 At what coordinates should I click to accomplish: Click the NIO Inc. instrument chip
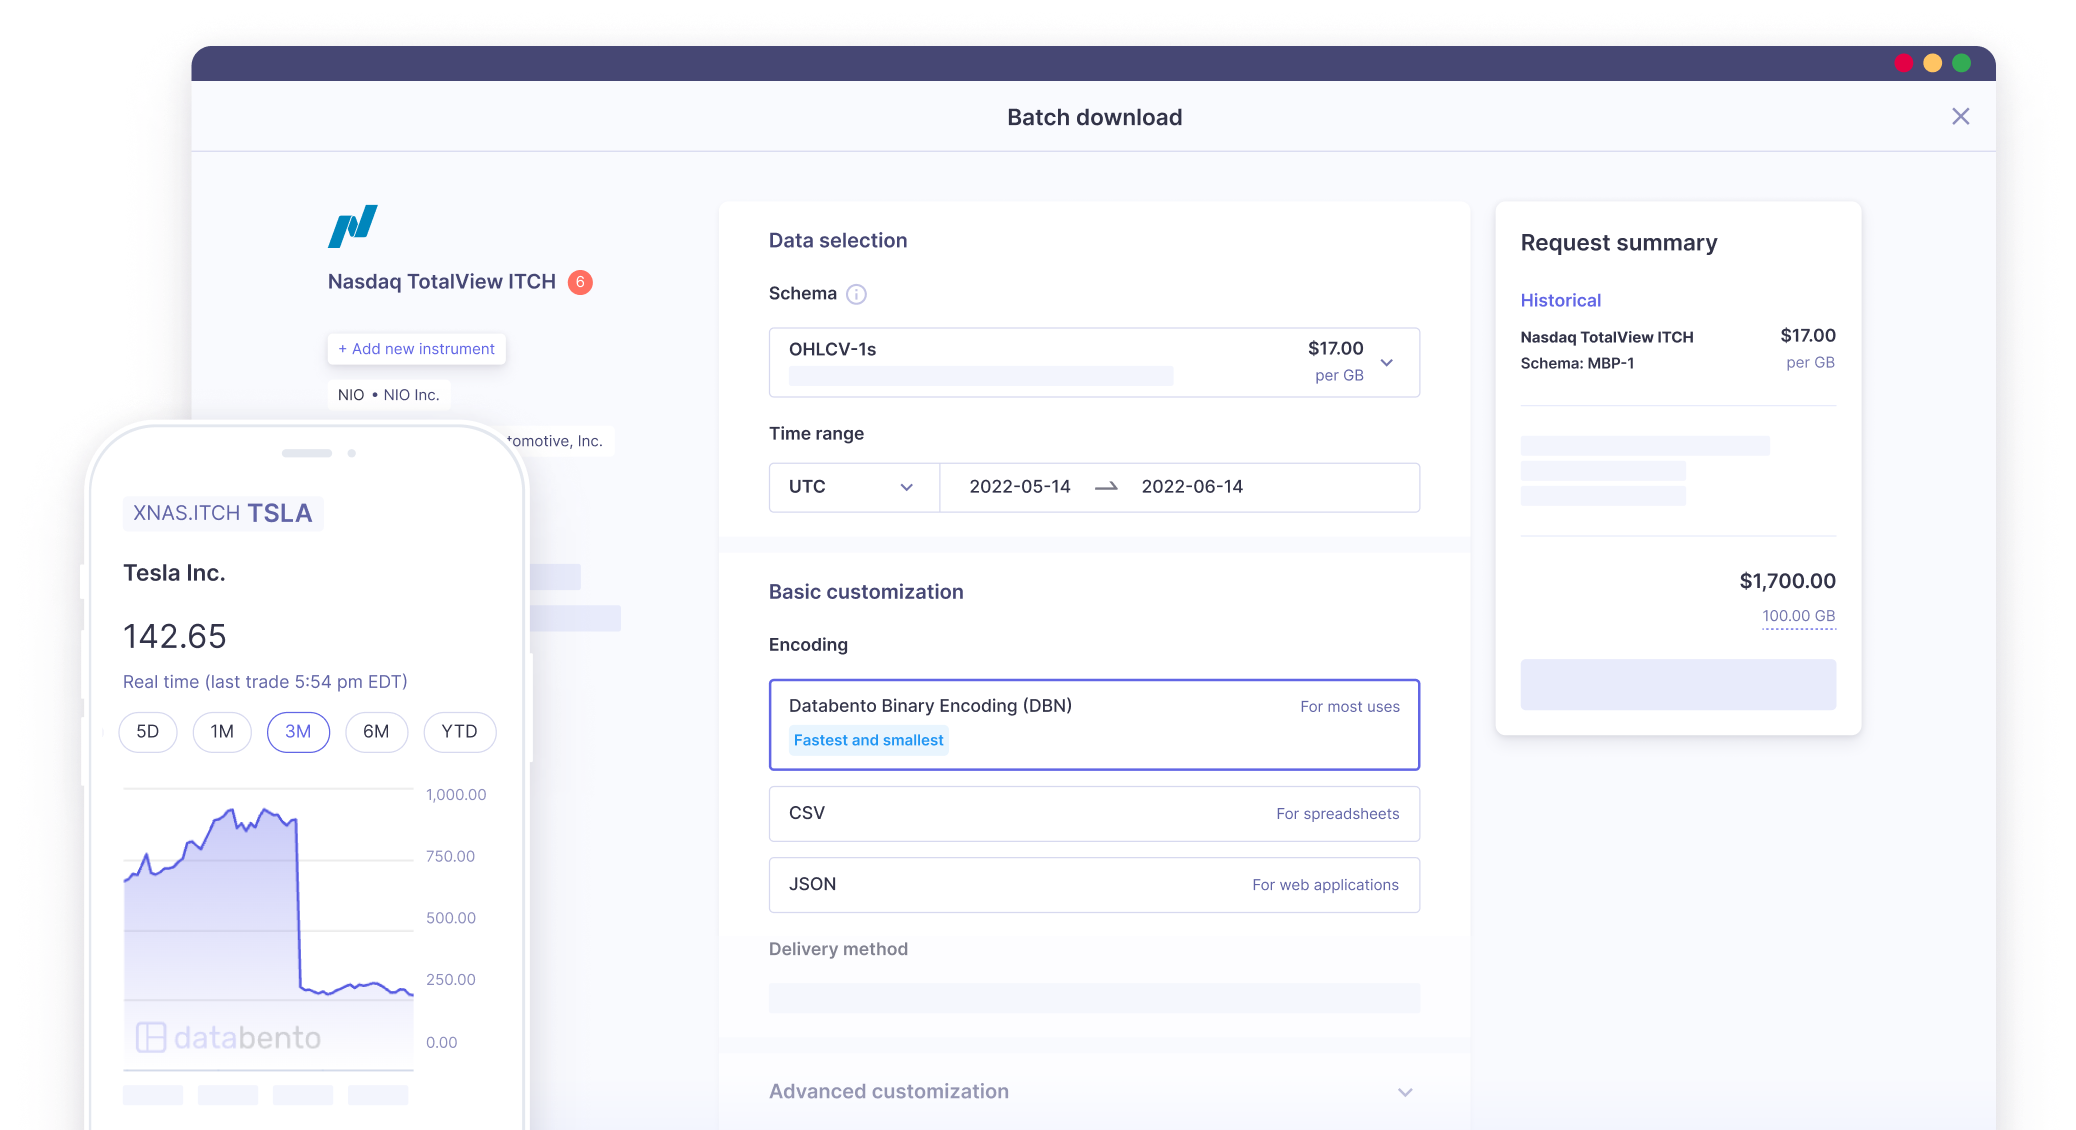tap(388, 395)
